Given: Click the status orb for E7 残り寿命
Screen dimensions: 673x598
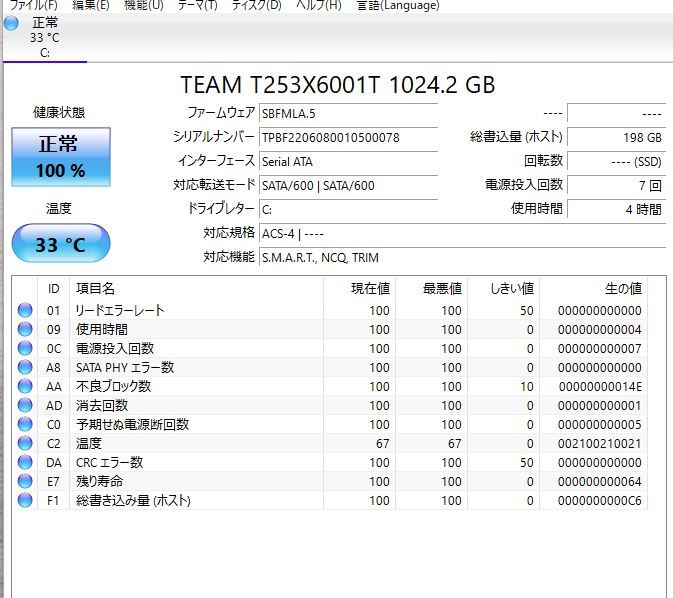Looking at the screenshot, I should click(25, 481).
